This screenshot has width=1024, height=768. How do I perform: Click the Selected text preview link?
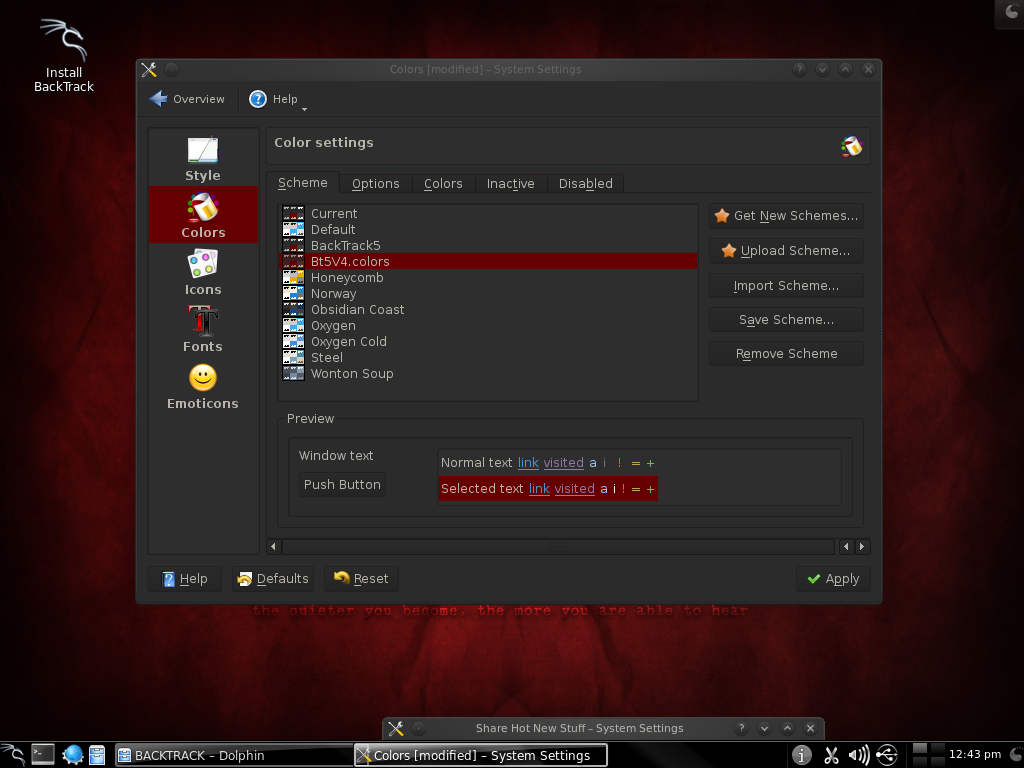(539, 488)
